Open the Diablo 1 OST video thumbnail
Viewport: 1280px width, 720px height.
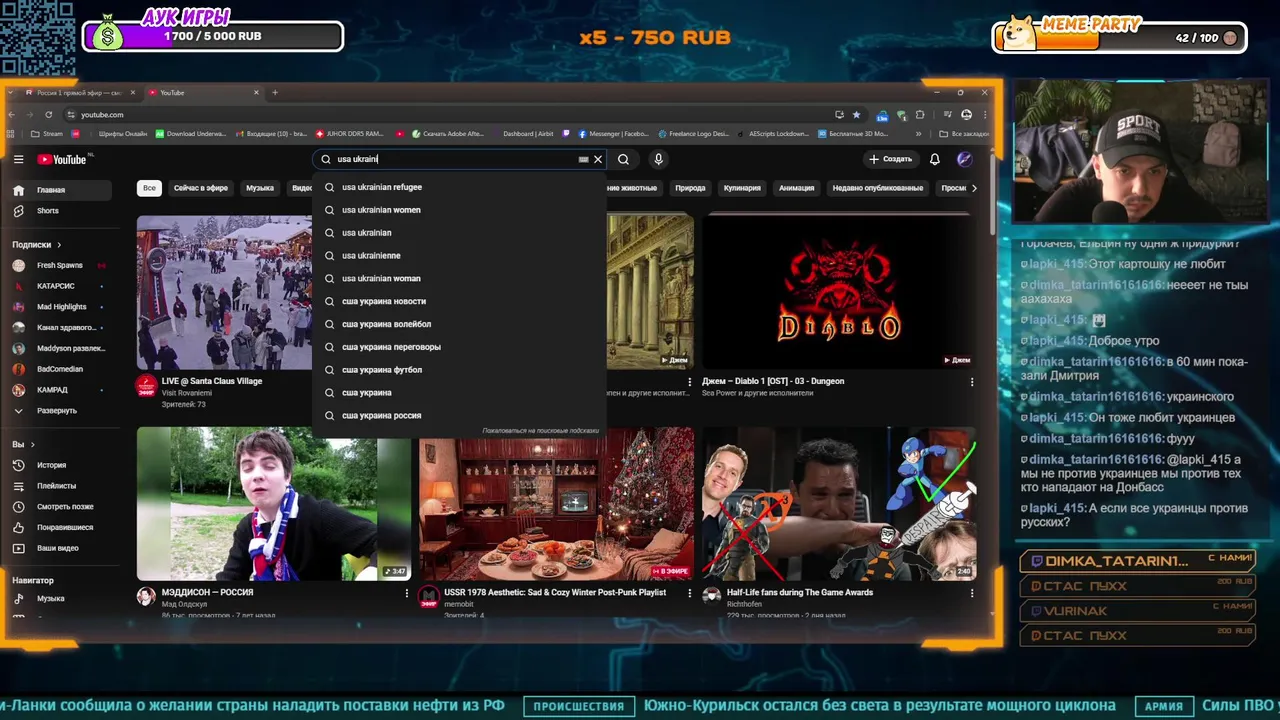[838, 292]
